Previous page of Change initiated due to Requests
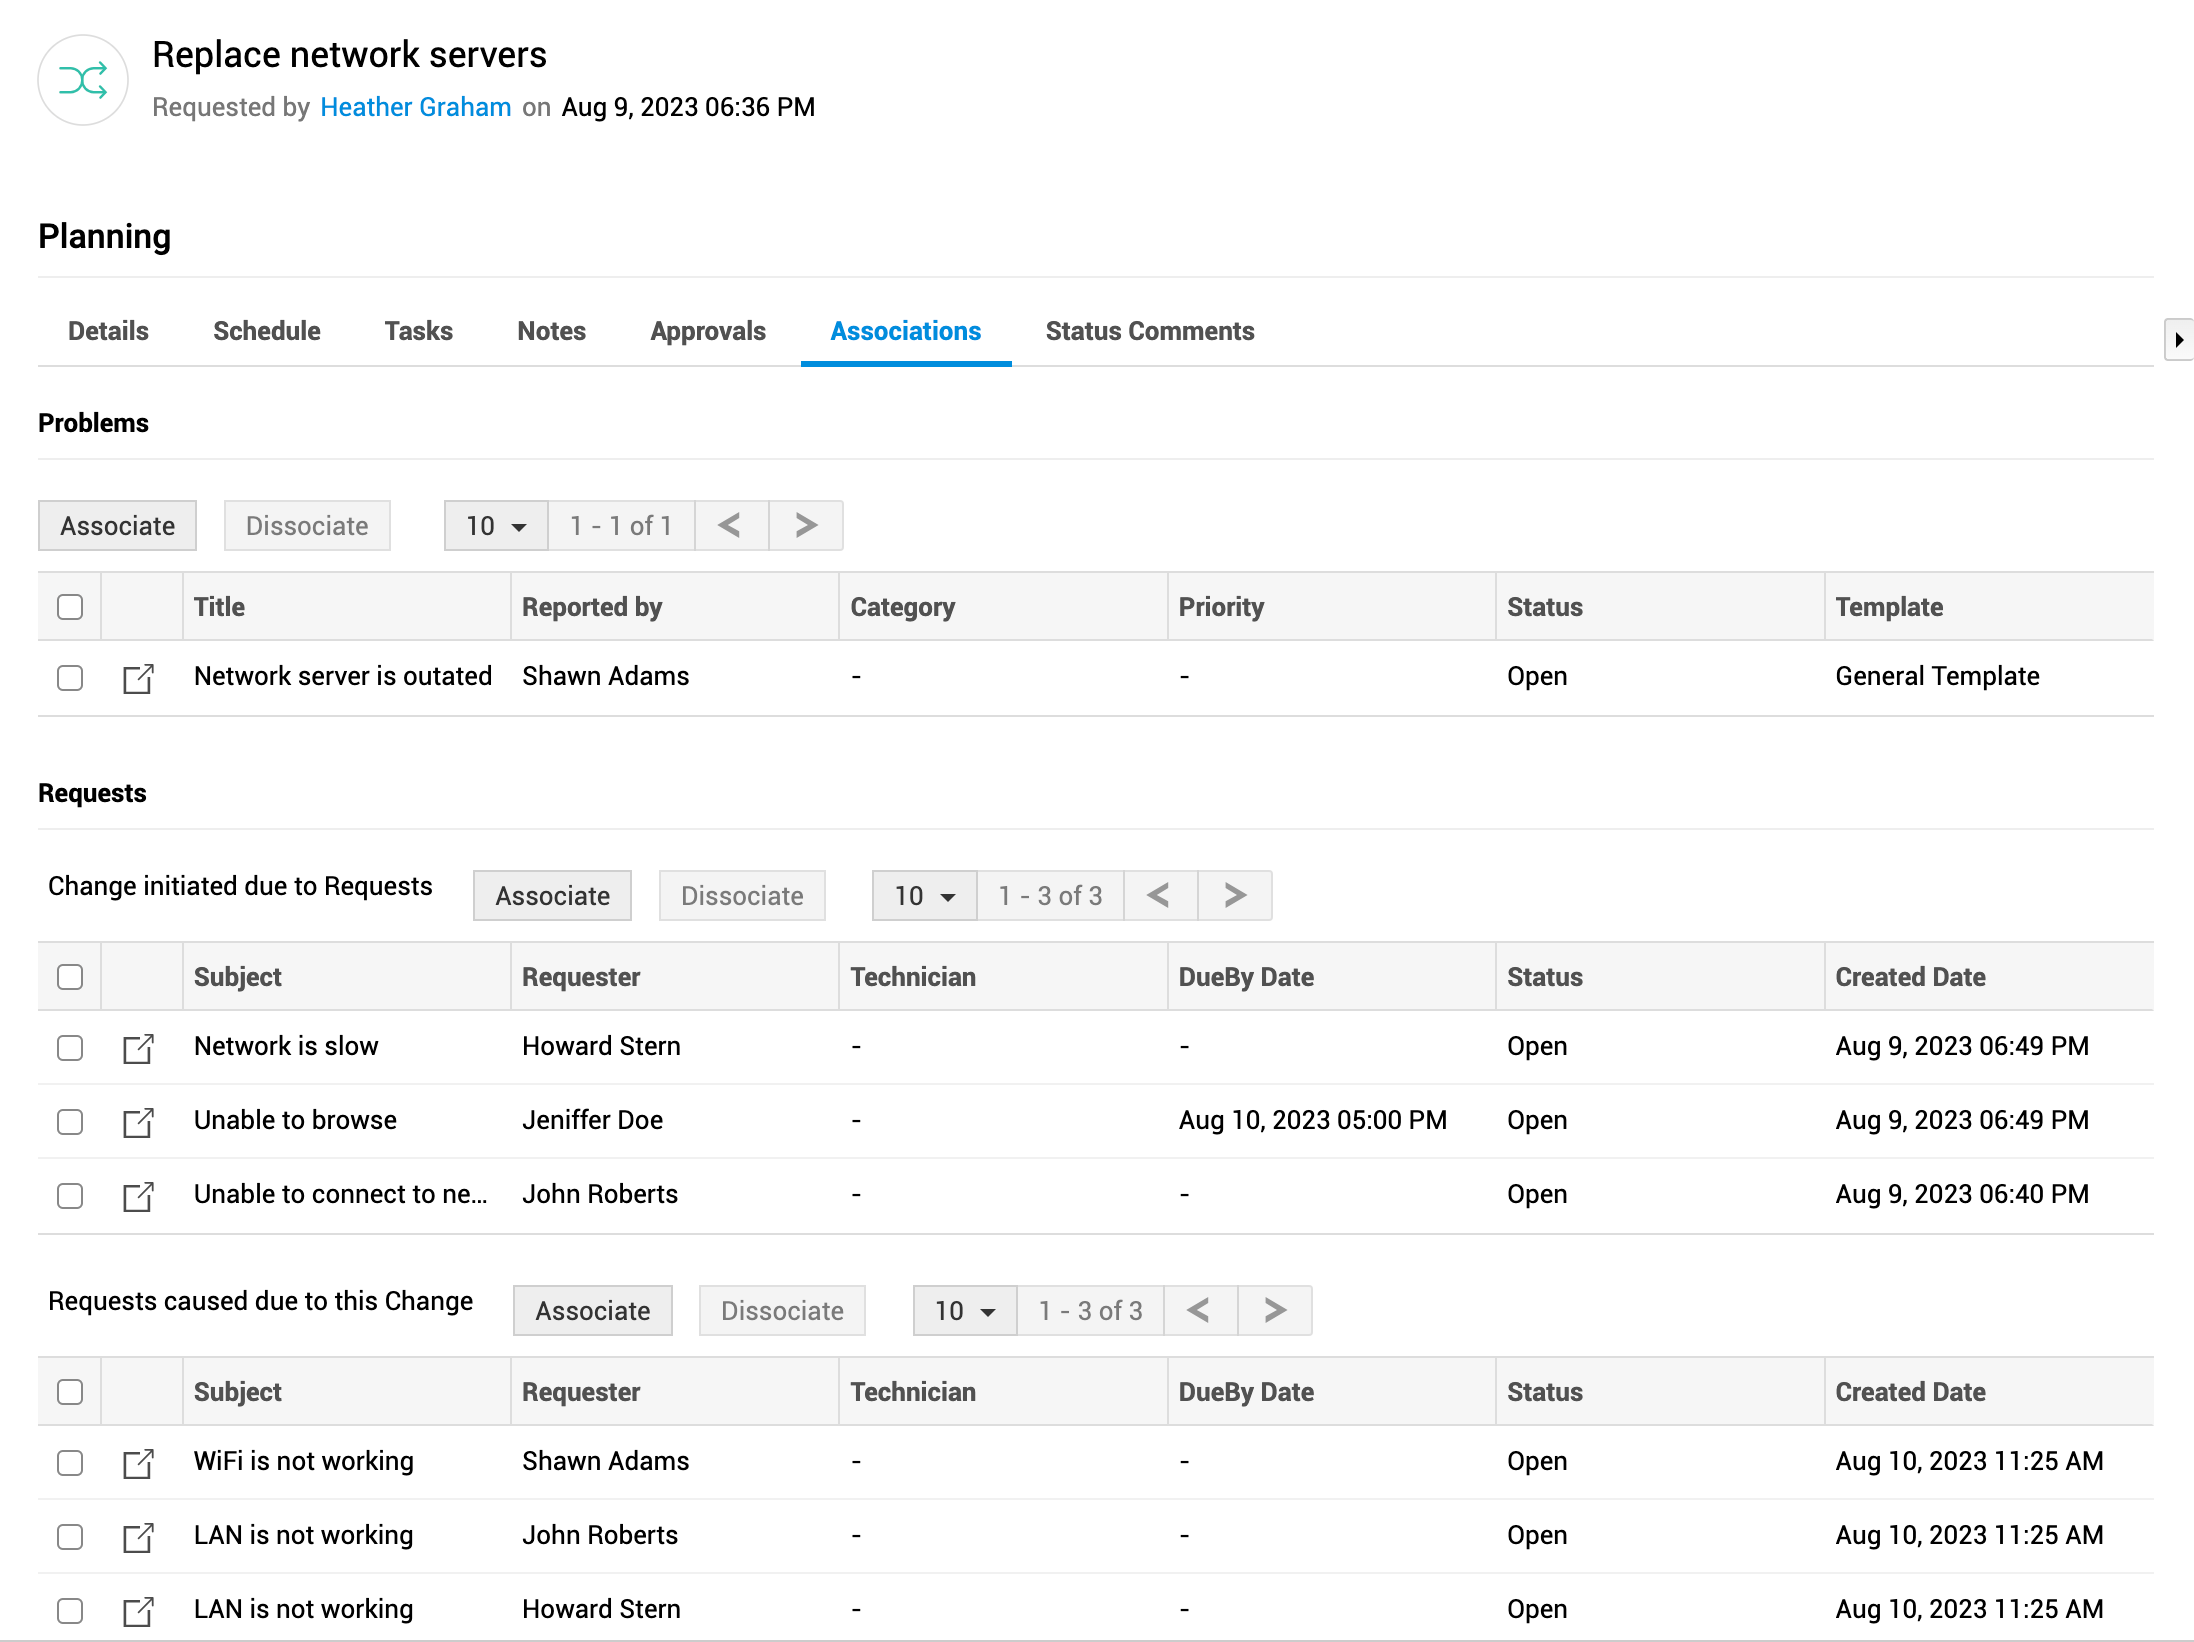This screenshot has width=2194, height=1642. (x=1160, y=895)
